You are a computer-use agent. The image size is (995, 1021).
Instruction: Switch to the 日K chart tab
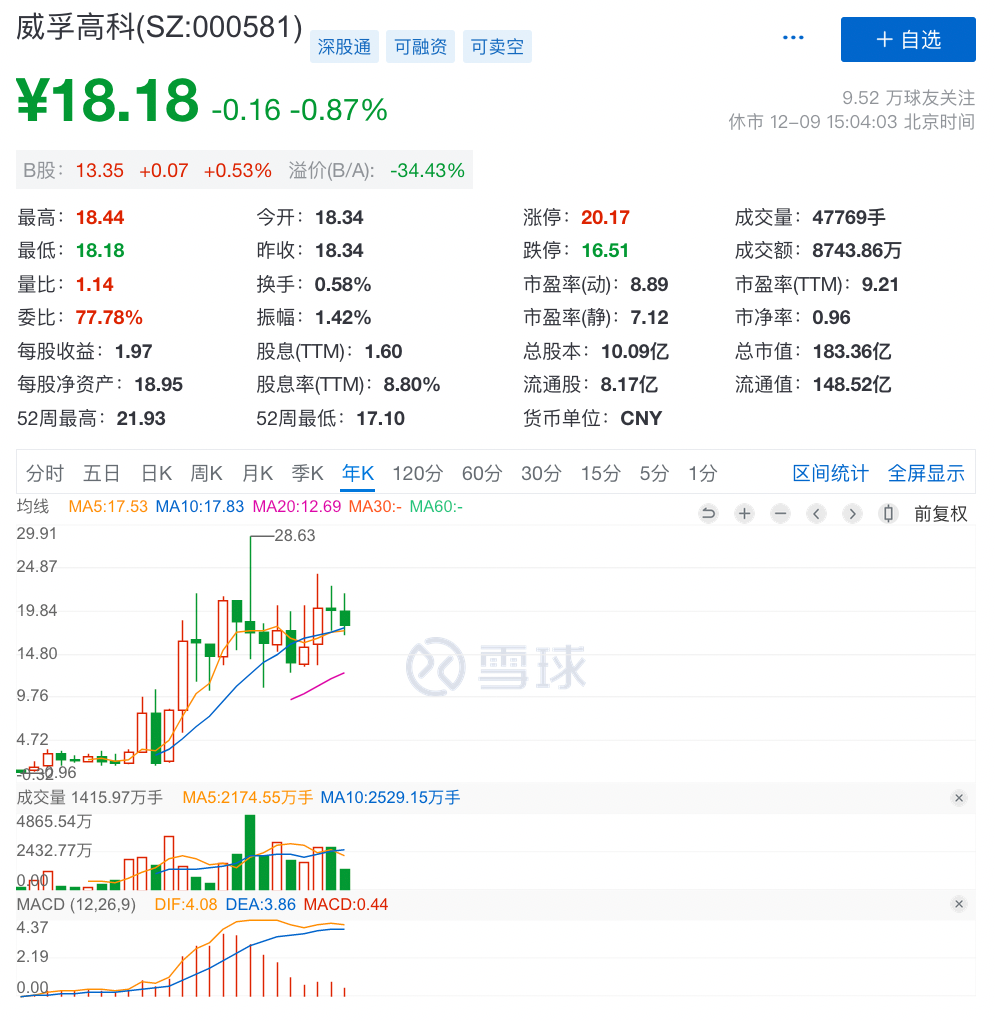coord(157,473)
